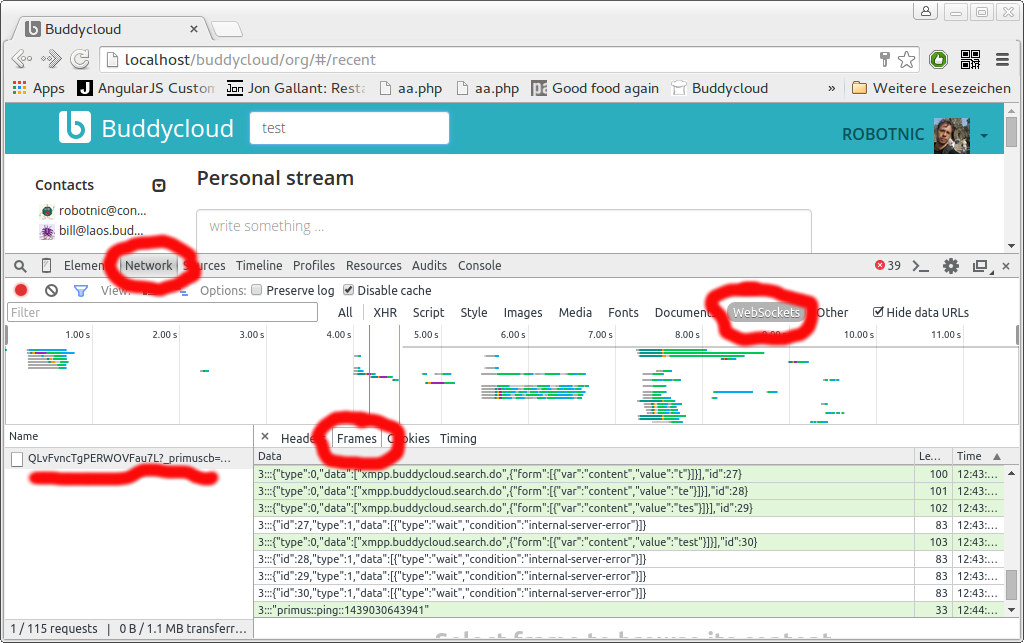Toggle the device mode phone icon
The height and width of the screenshot is (643, 1024).
point(46,266)
